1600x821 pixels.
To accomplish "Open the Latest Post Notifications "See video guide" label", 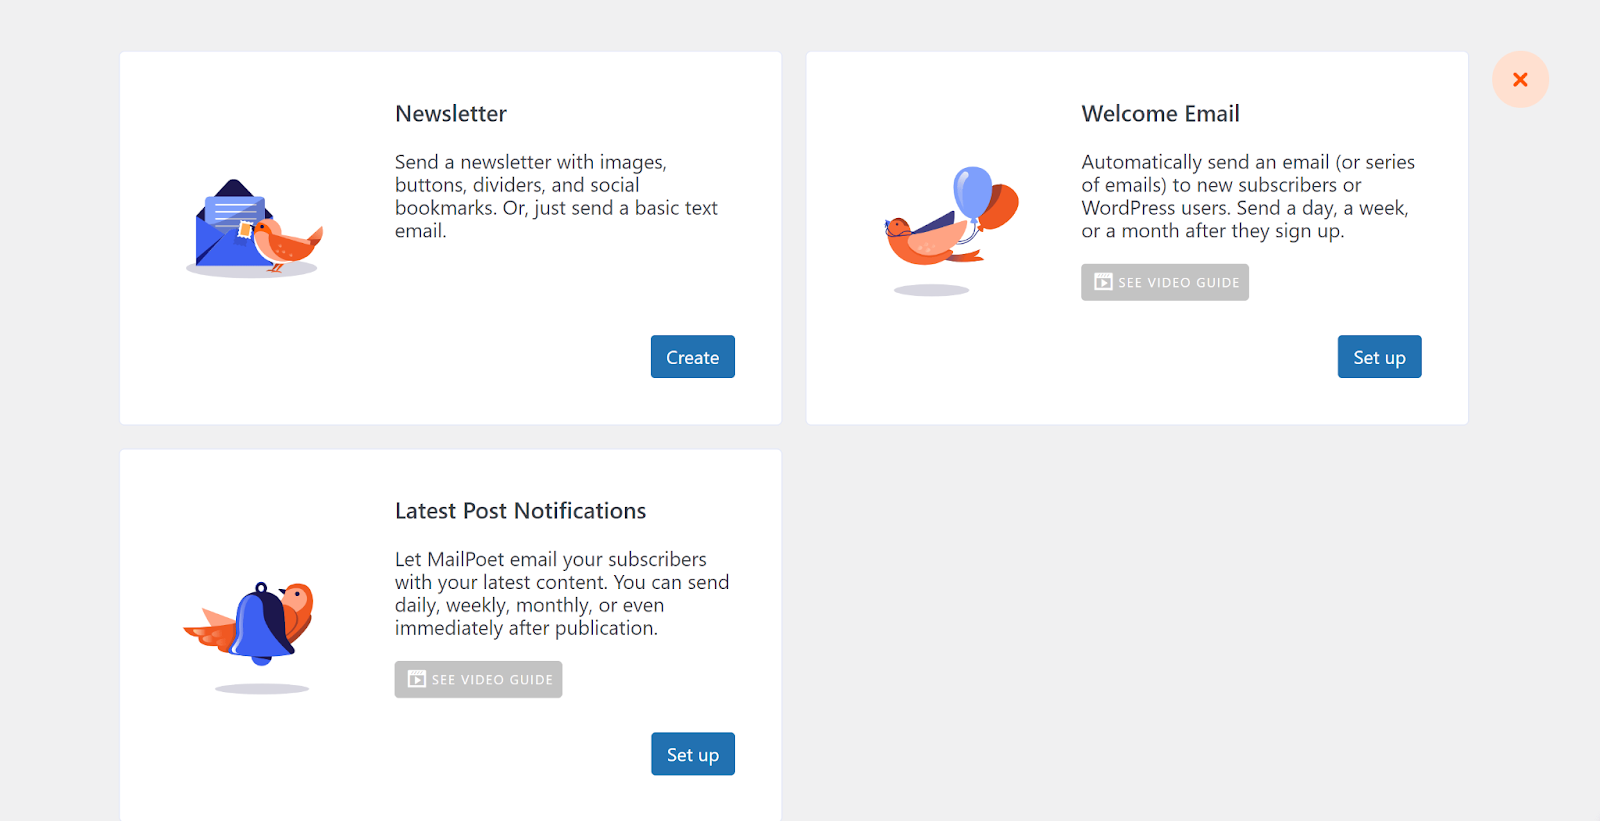I will pos(492,680).
